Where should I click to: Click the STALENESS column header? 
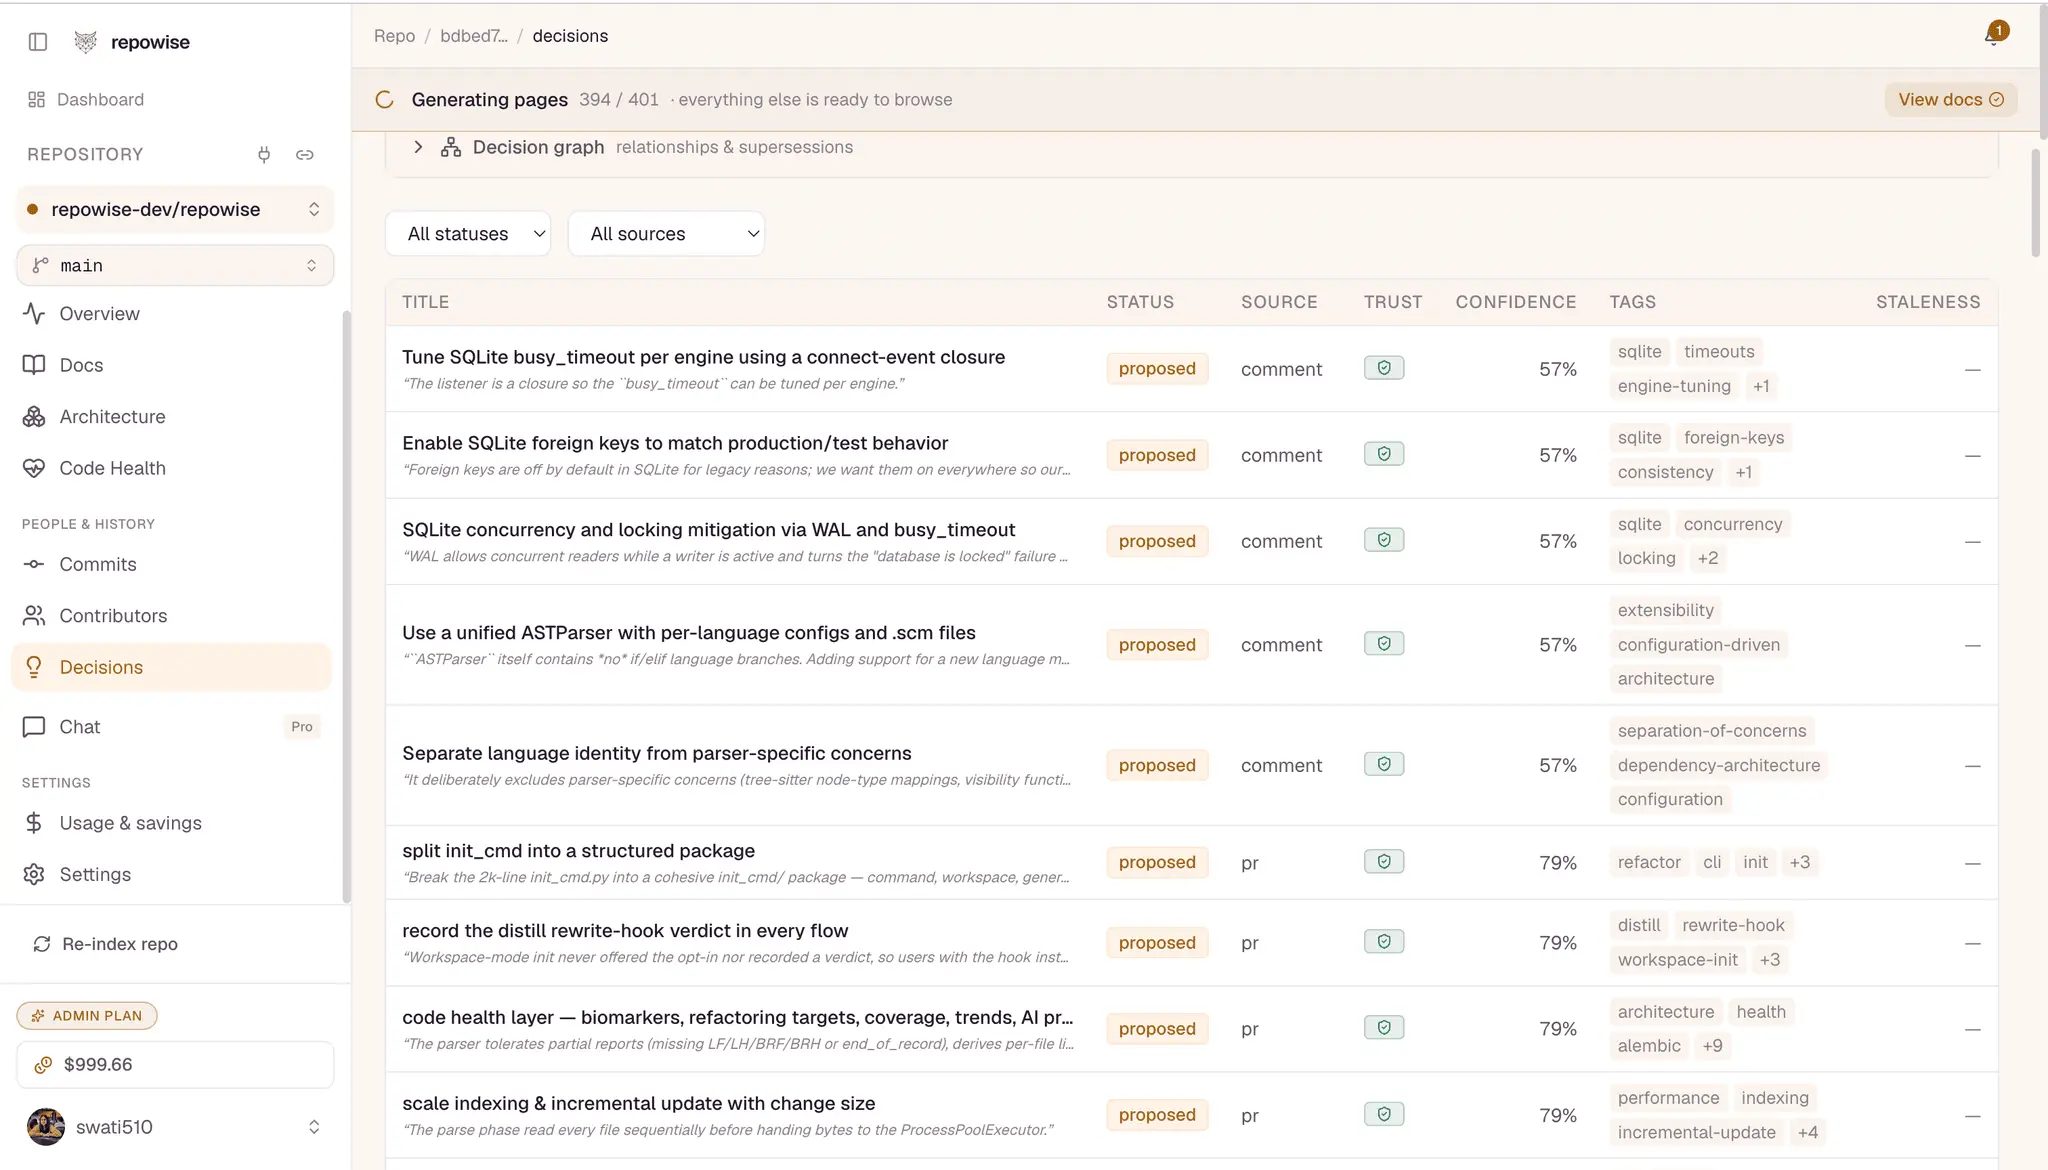(x=1928, y=302)
